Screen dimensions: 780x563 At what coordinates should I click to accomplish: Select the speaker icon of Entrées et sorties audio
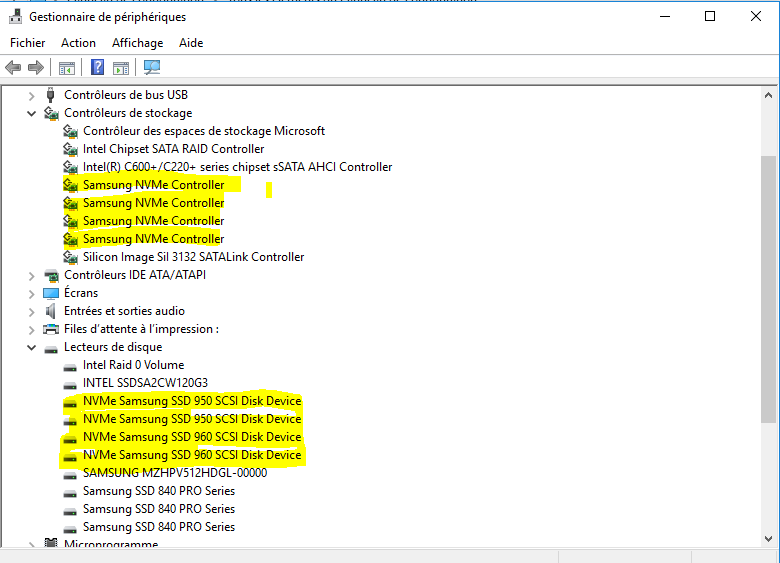[x=50, y=311]
